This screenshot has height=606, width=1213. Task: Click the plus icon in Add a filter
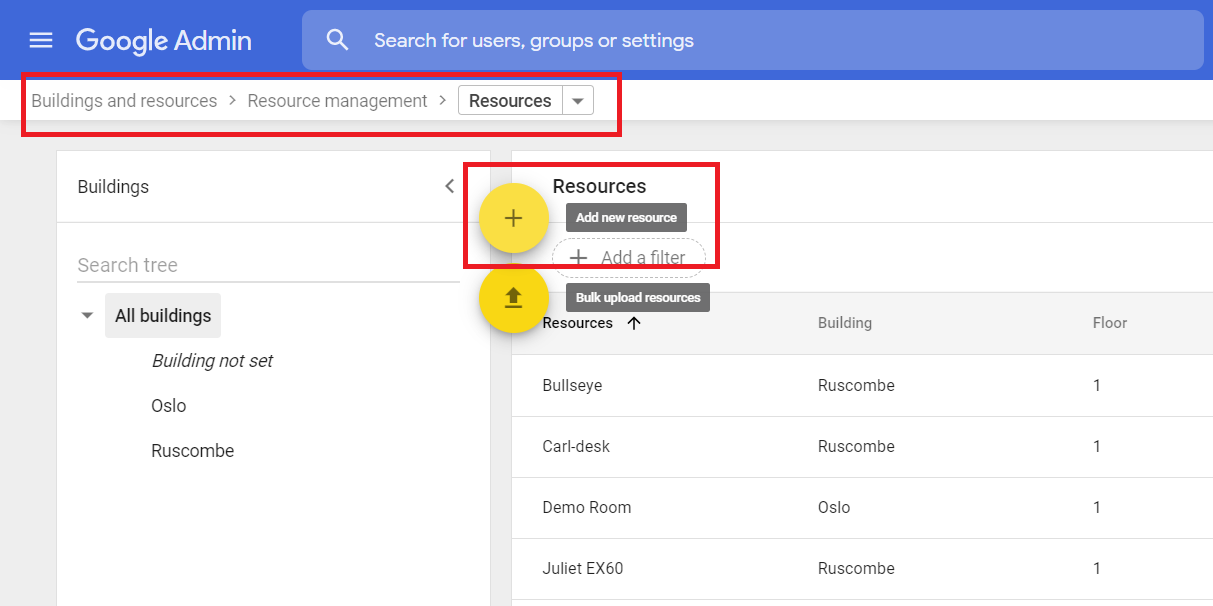[578, 258]
